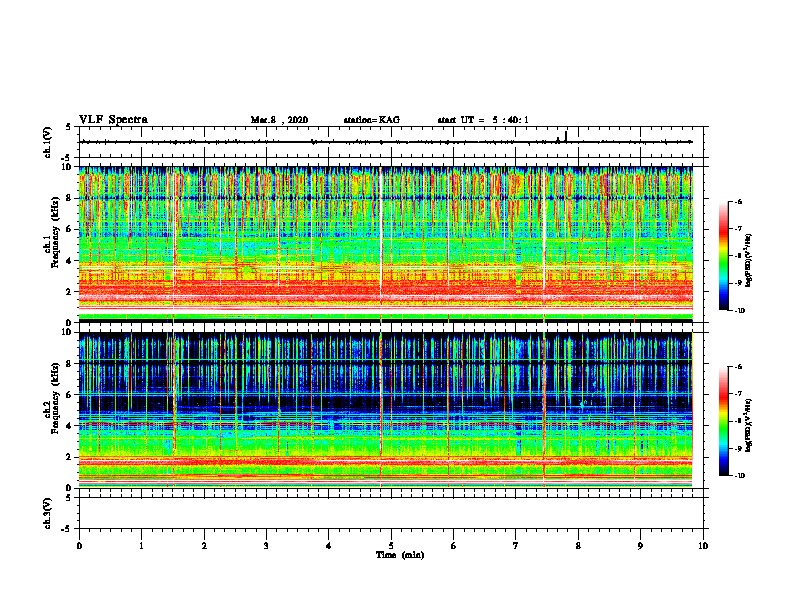792x612 pixels.
Task: Click the '8' tick on time axis
Action: pyautogui.click(x=578, y=546)
